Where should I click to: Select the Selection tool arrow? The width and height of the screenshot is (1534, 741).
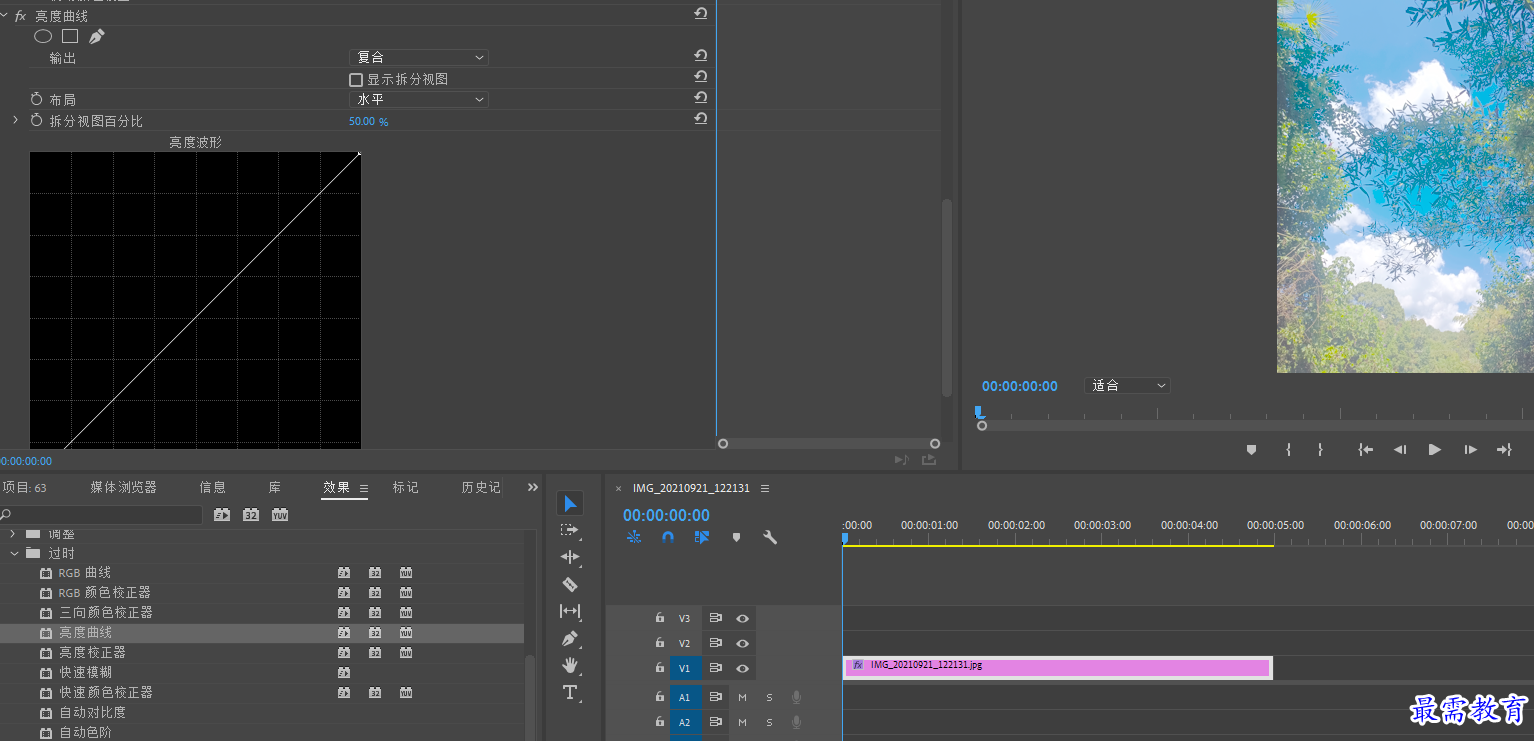[570, 503]
